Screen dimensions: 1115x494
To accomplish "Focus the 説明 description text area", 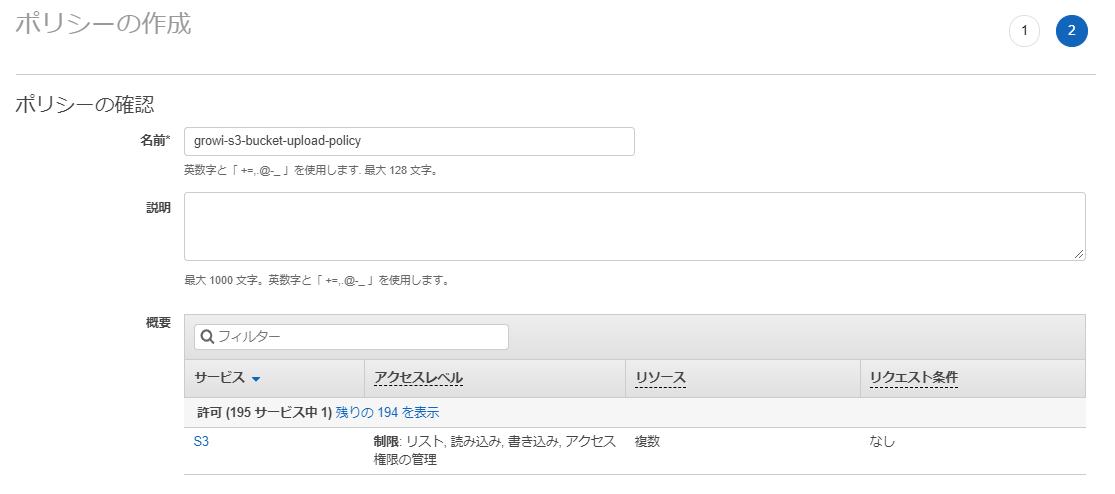I will 634,226.
